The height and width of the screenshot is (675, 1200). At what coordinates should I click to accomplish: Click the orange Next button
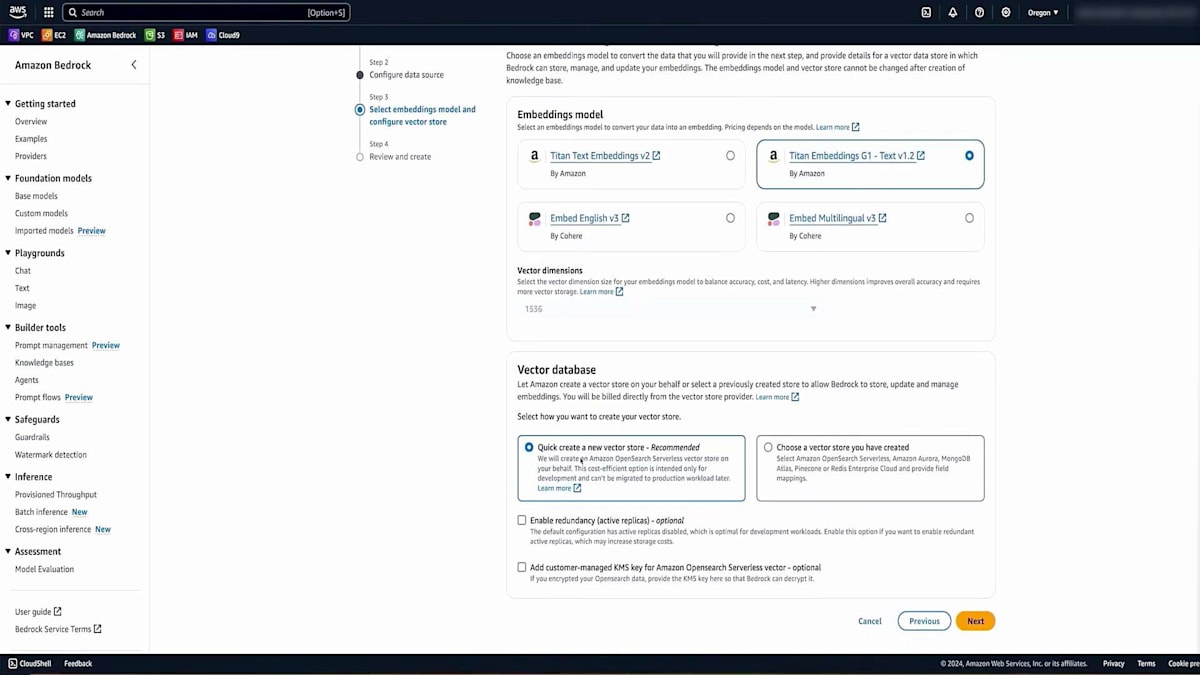point(975,621)
